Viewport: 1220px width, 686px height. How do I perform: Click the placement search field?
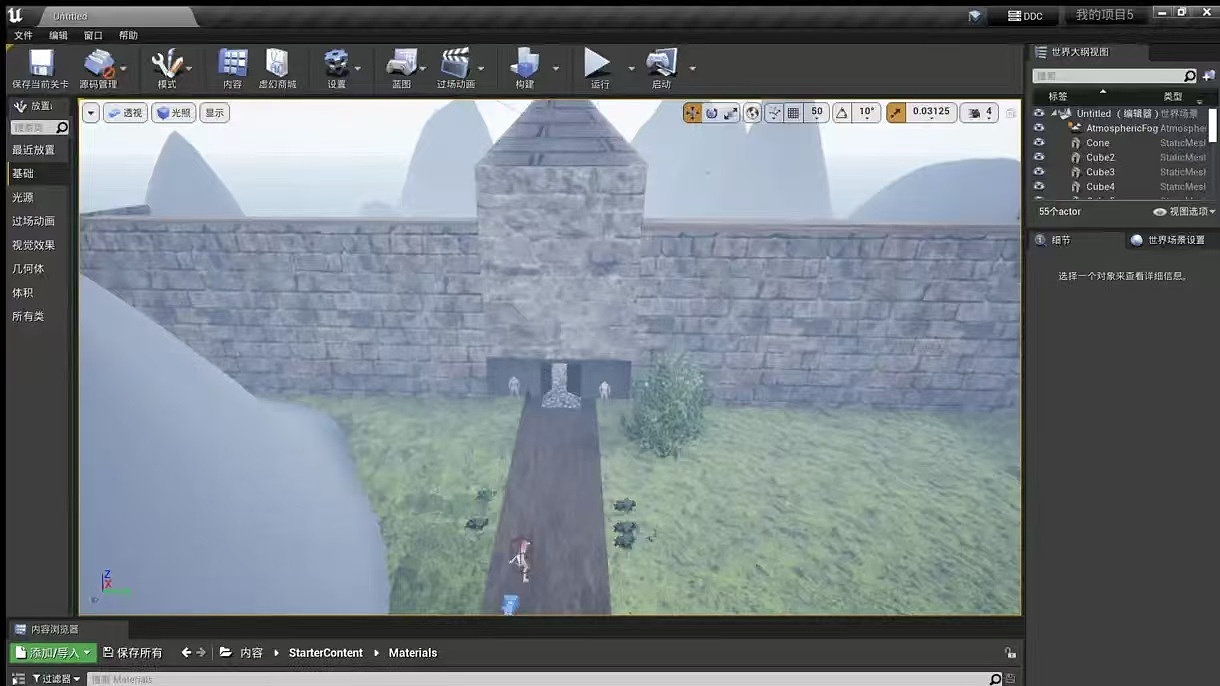click(40, 128)
